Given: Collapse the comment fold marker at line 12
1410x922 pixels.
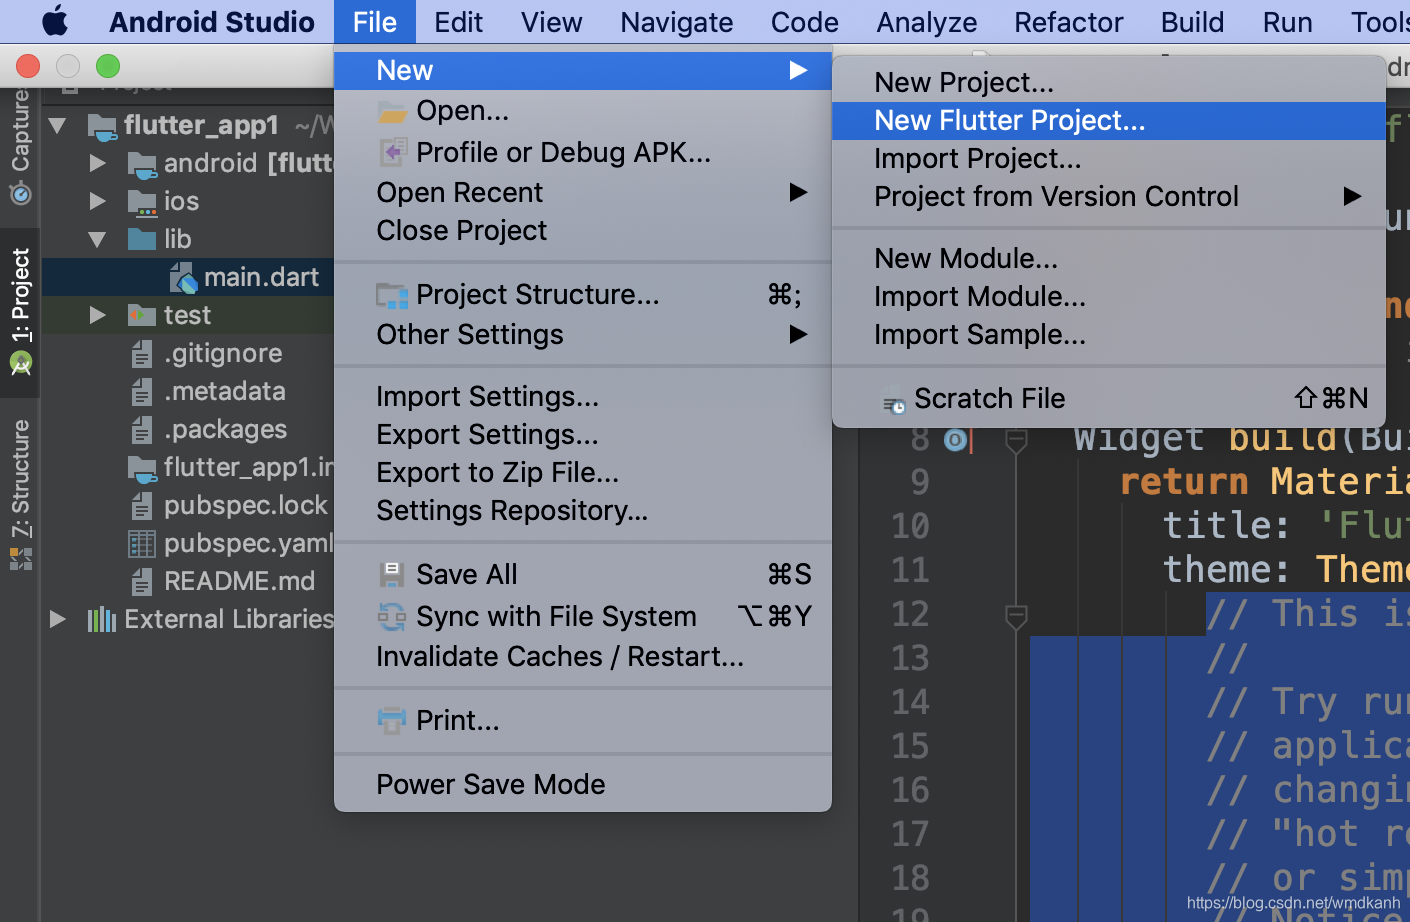Looking at the screenshot, I should (1016, 617).
